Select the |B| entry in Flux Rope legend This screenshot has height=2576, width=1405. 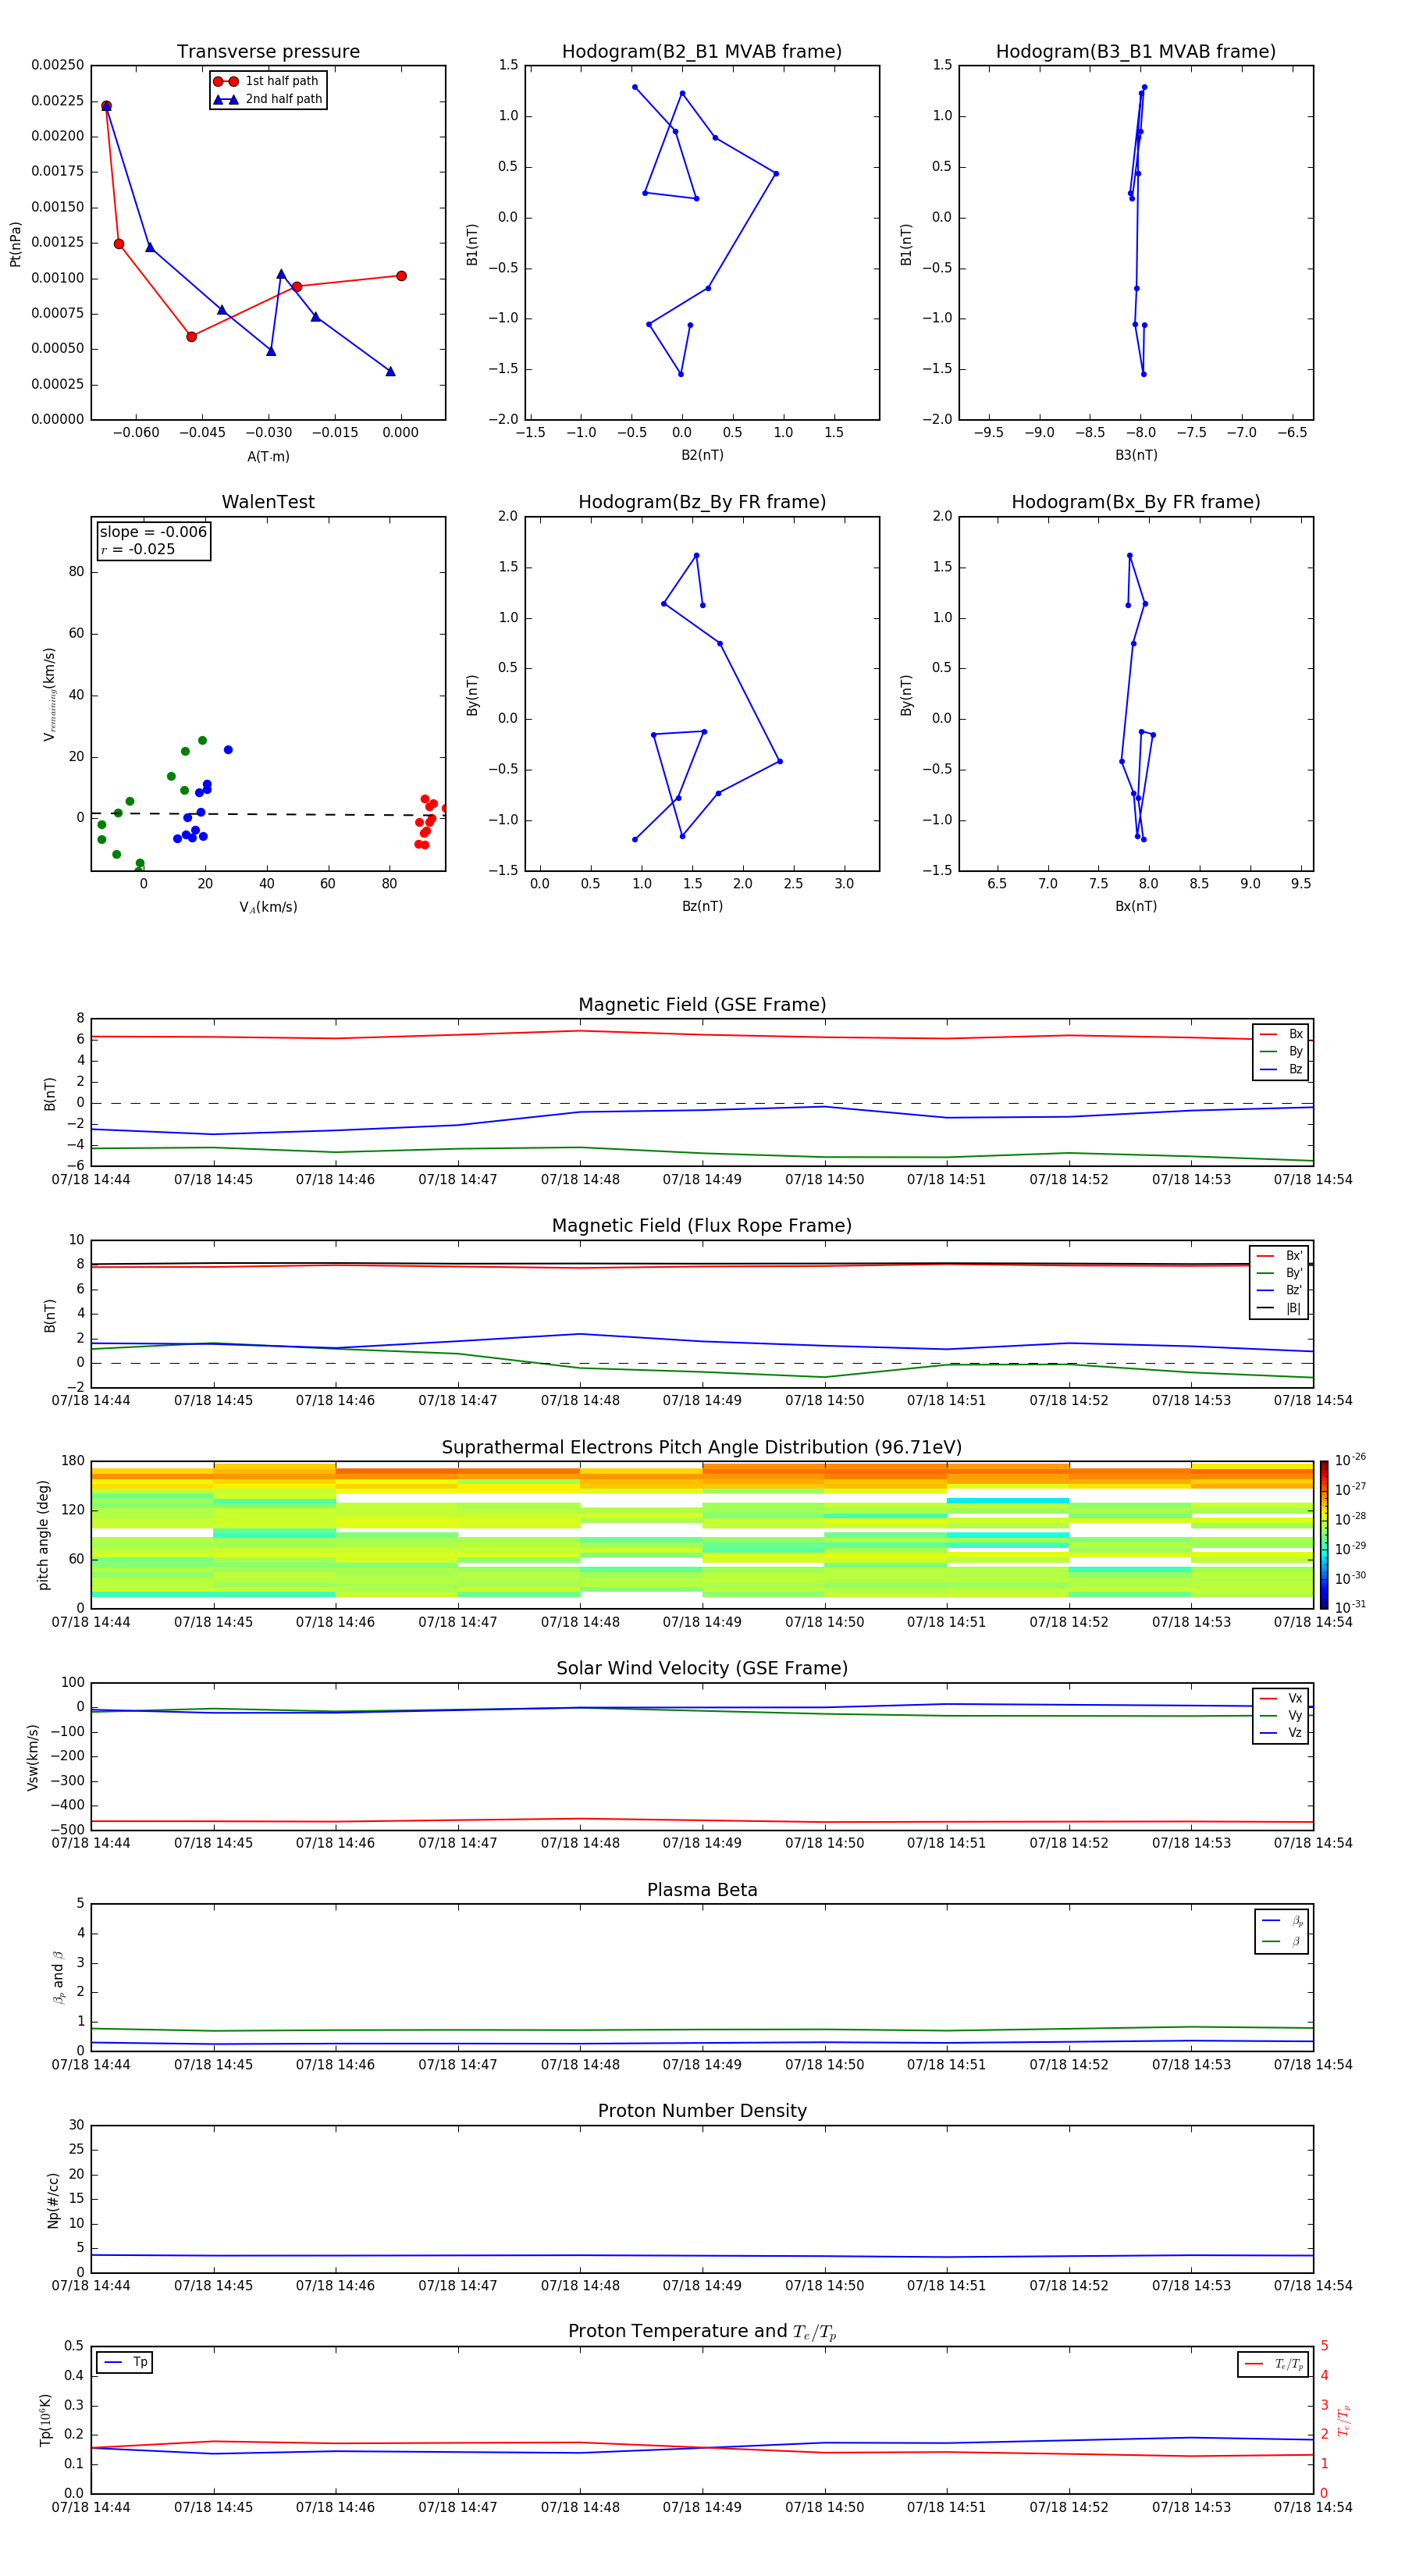coord(1279,1308)
